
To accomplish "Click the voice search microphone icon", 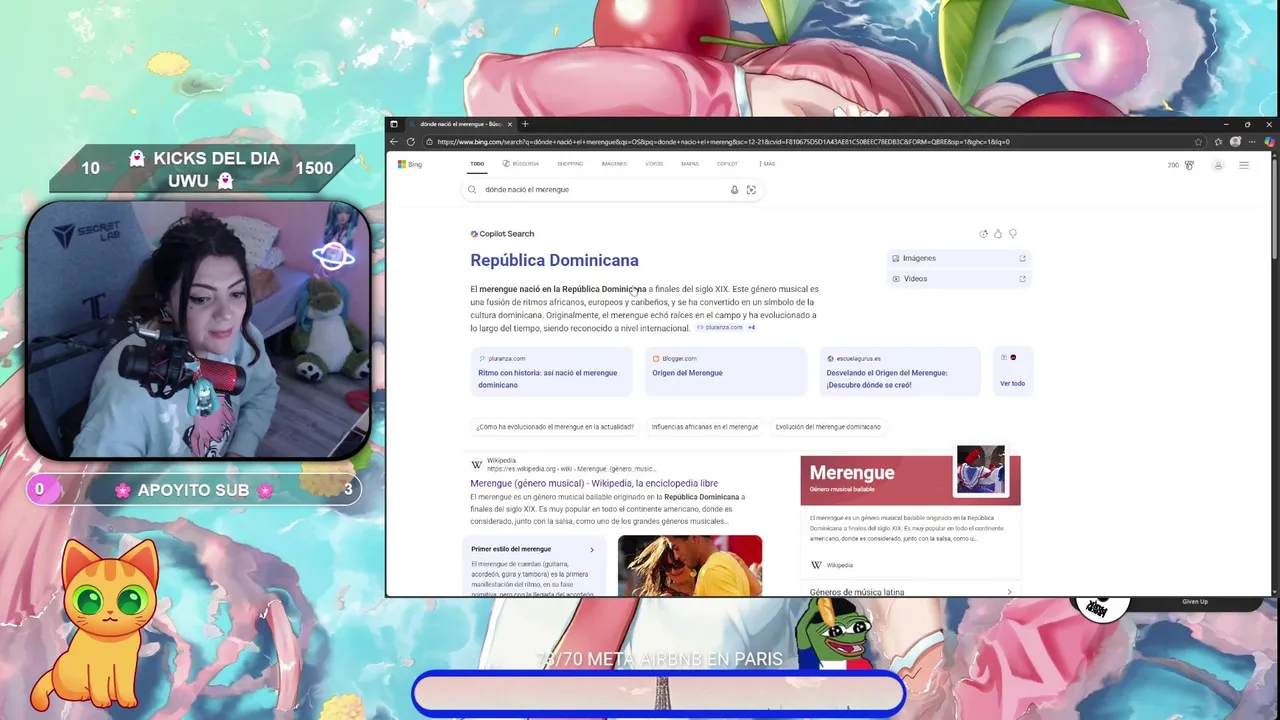I will pyautogui.click(x=734, y=190).
